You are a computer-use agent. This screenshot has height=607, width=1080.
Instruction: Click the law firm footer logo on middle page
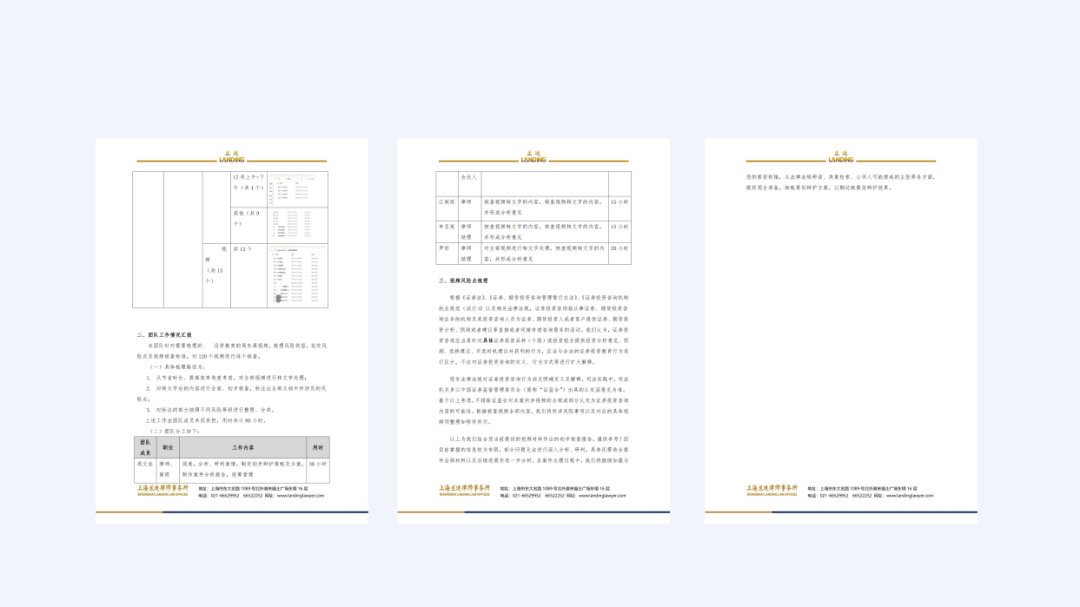point(463,490)
